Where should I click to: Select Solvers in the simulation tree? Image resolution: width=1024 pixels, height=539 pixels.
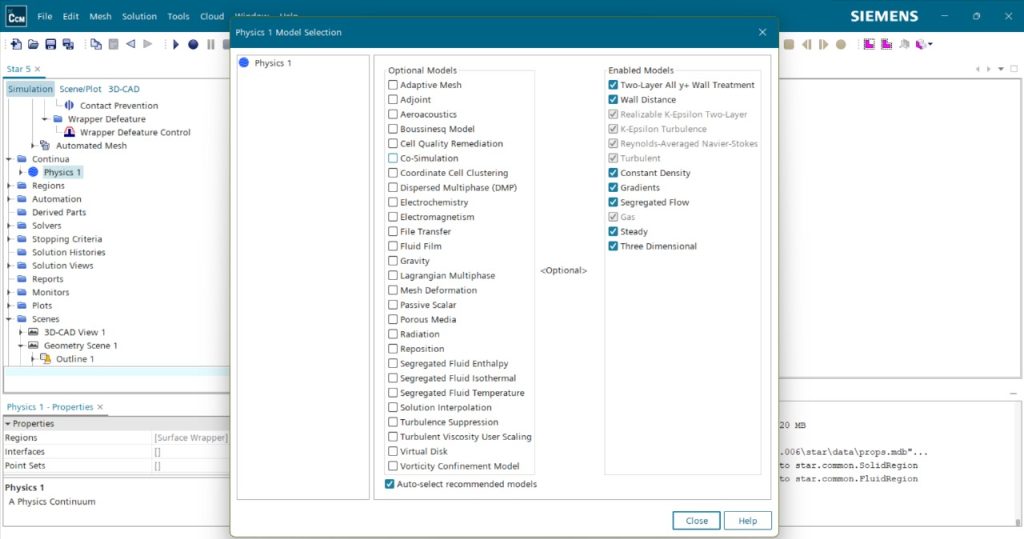47,226
